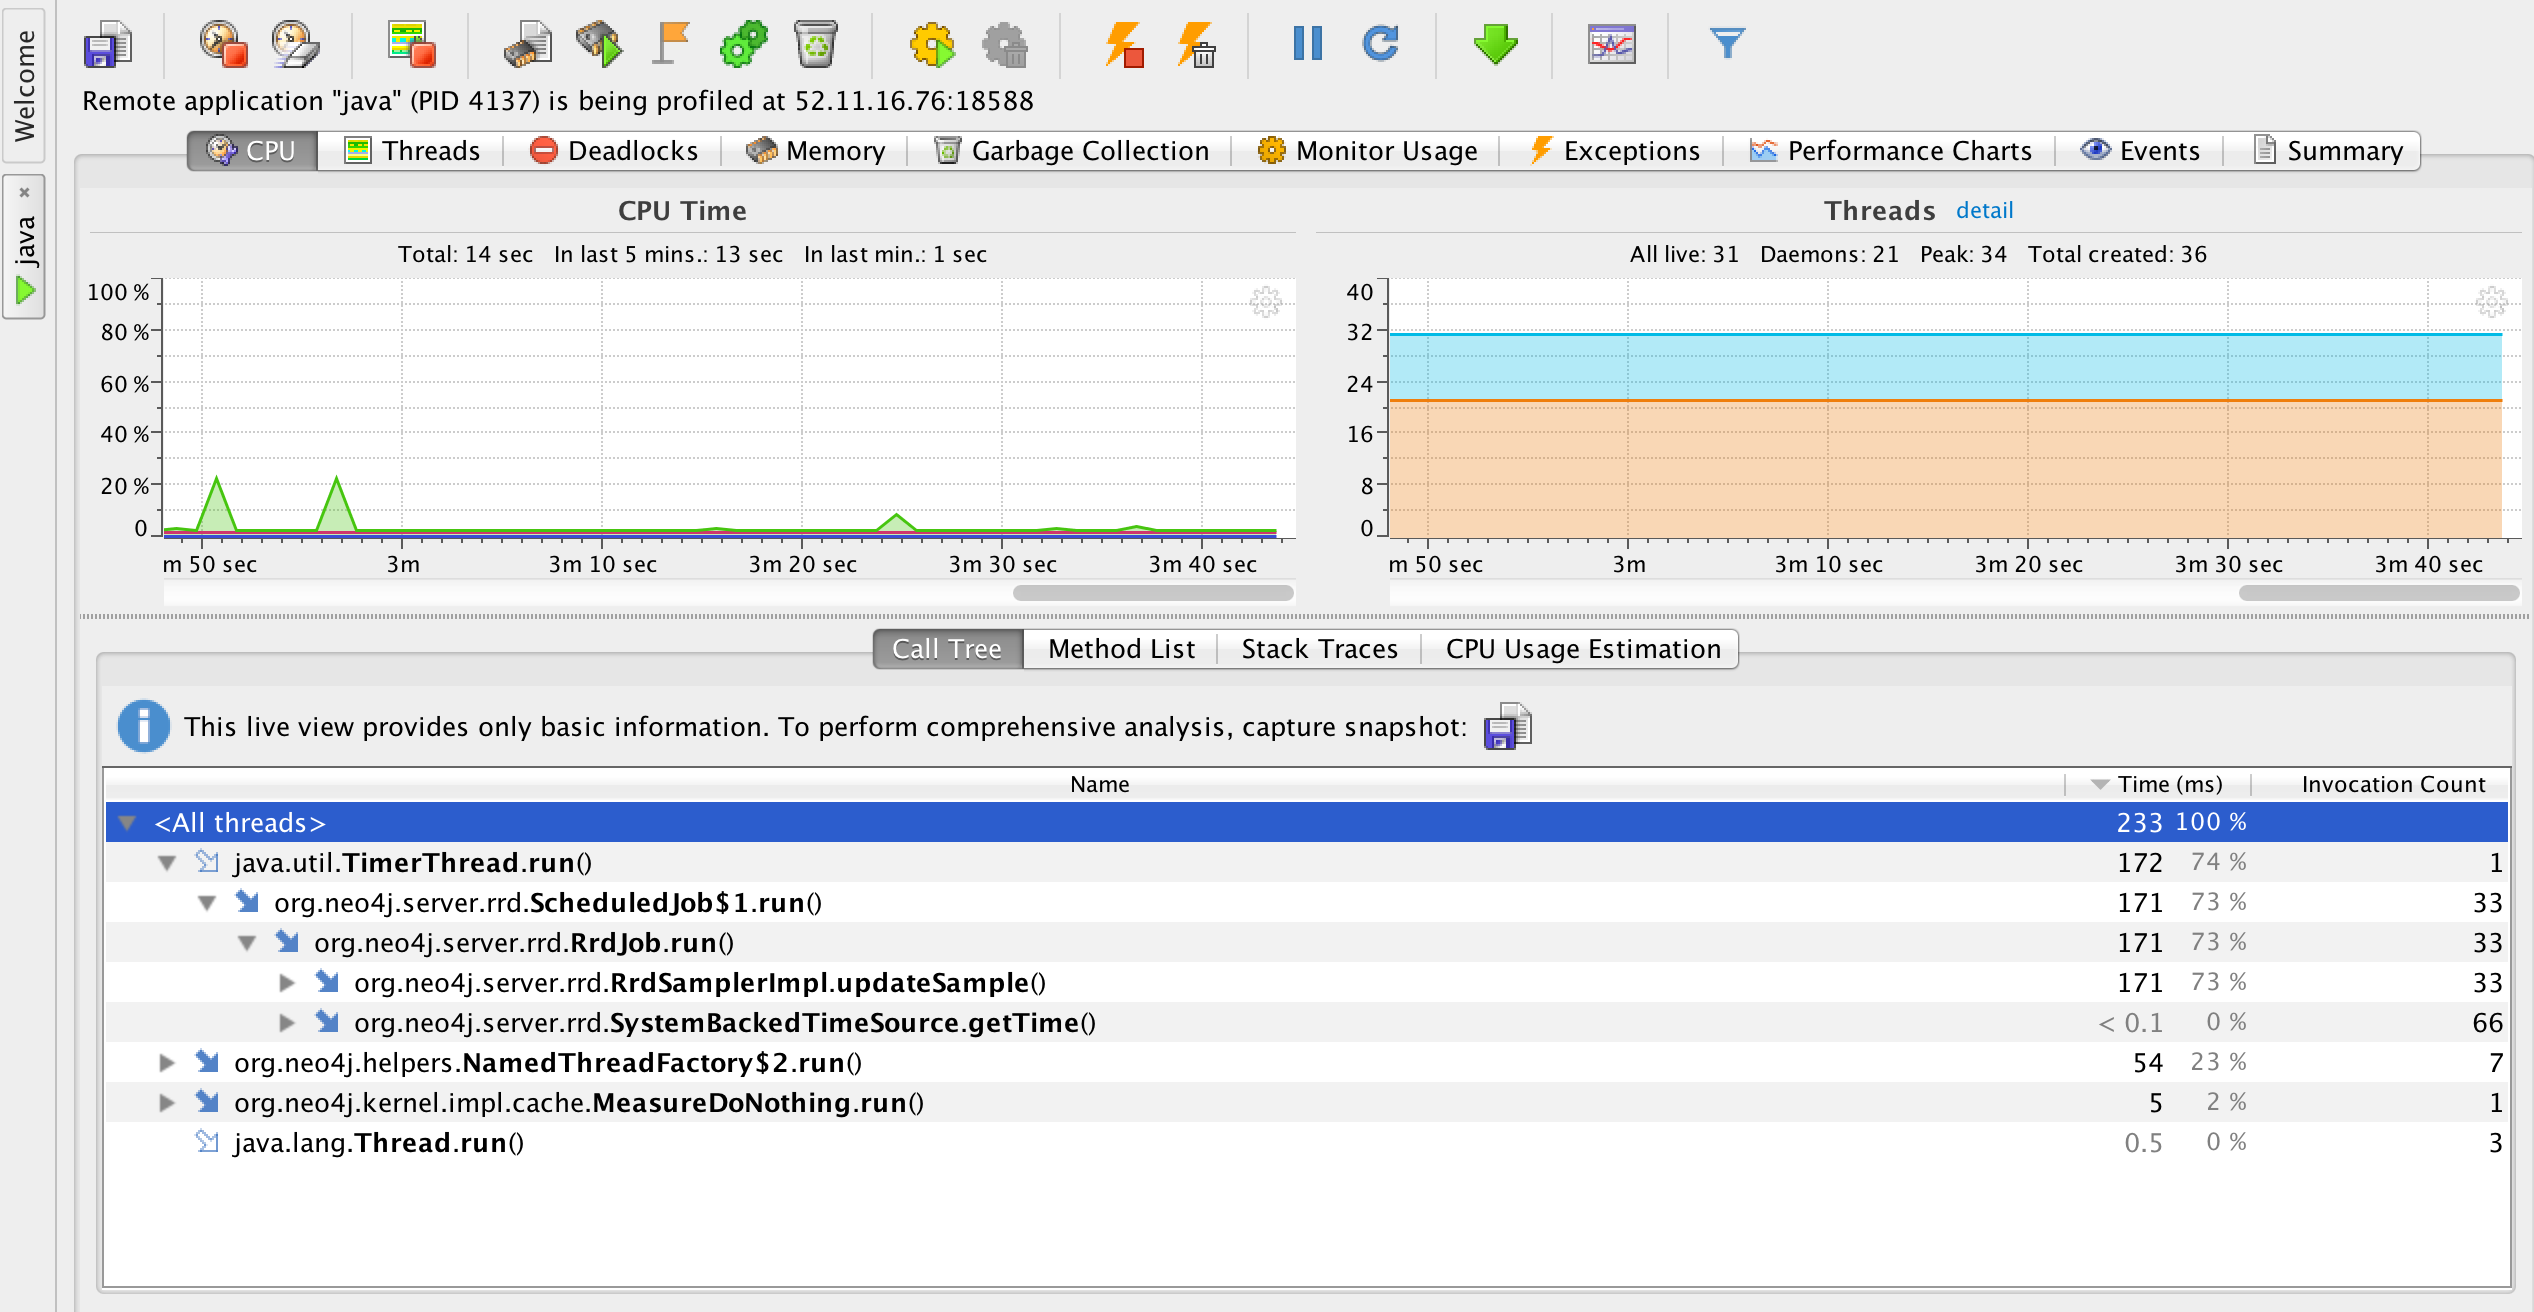Close the java session side tab

coord(25,192)
